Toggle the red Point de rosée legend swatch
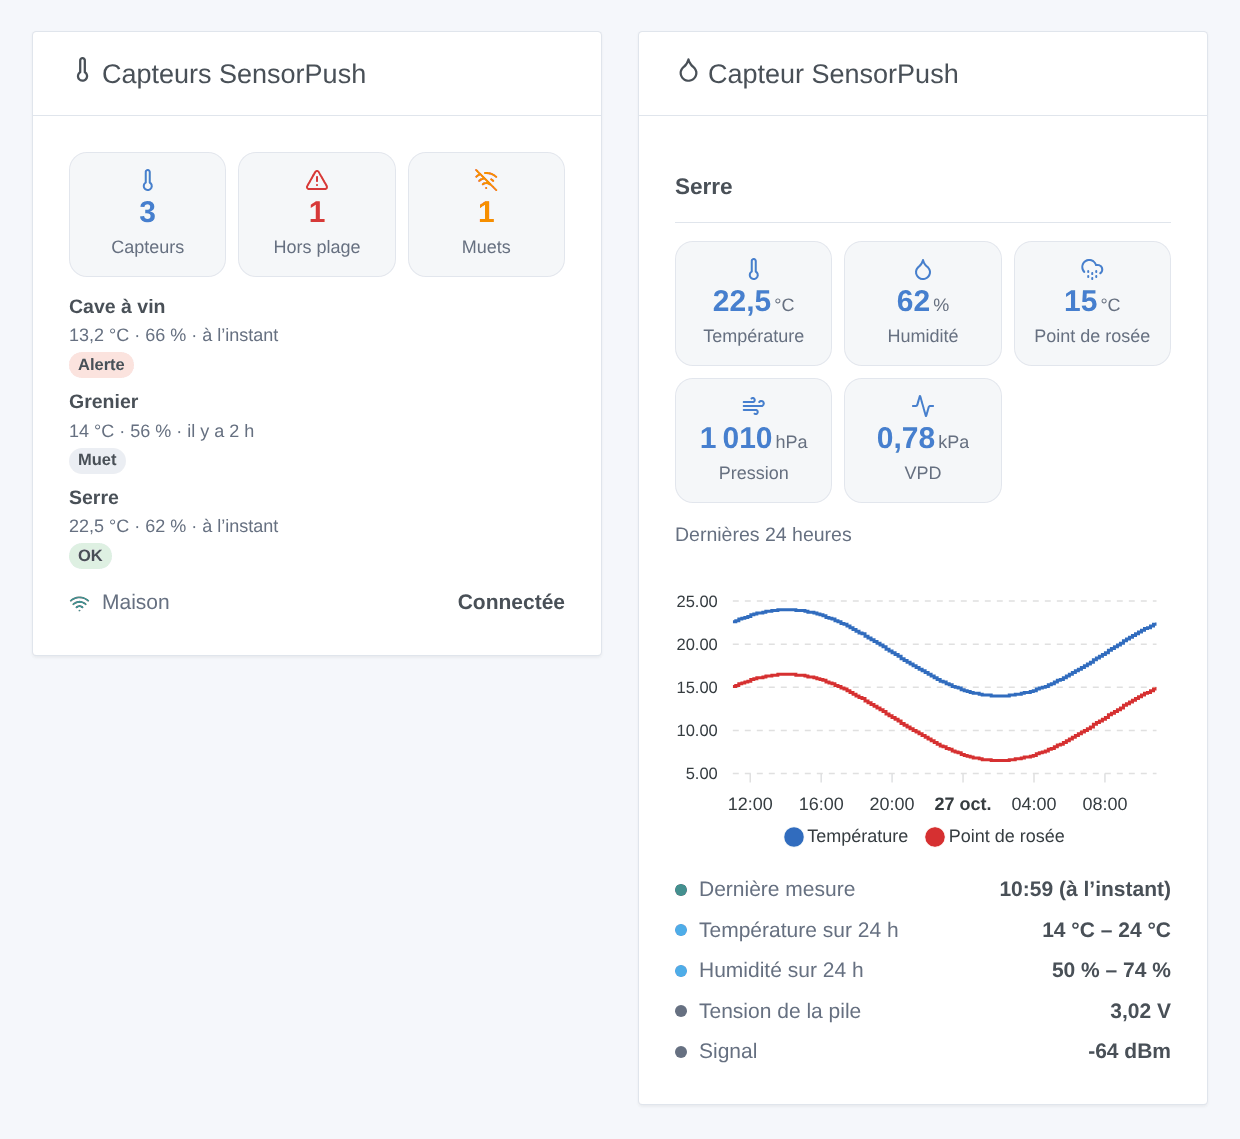Screen dimensions: 1240x1139 (x=935, y=837)
